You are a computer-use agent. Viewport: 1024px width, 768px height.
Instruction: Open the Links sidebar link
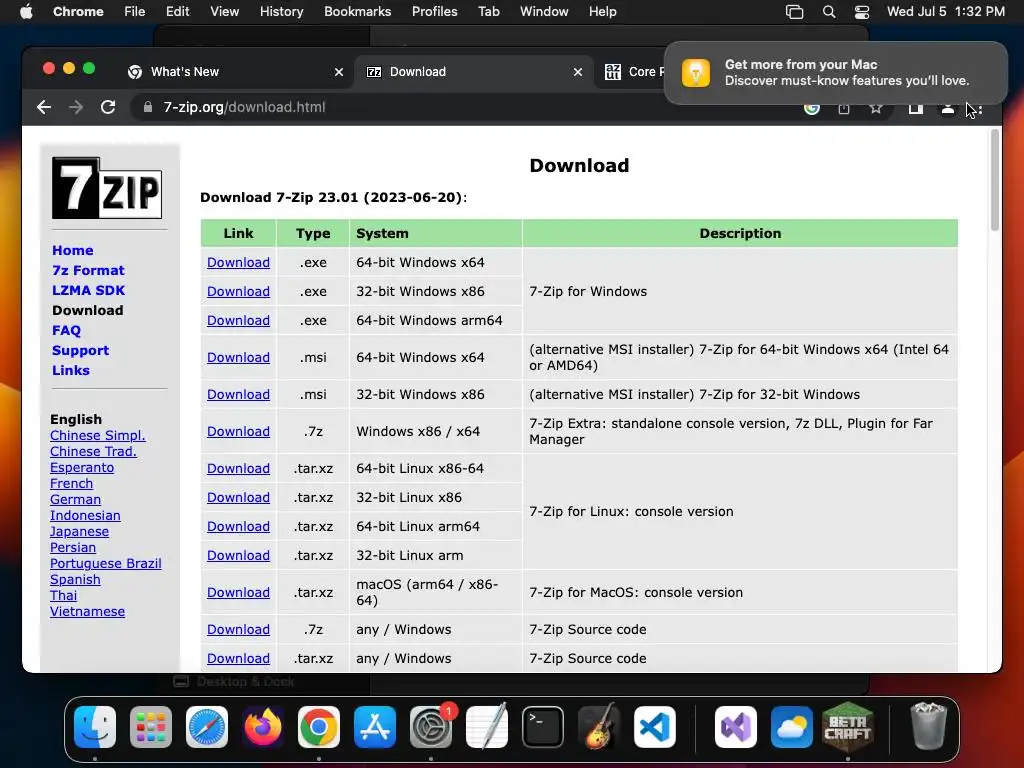click(71, 370)
